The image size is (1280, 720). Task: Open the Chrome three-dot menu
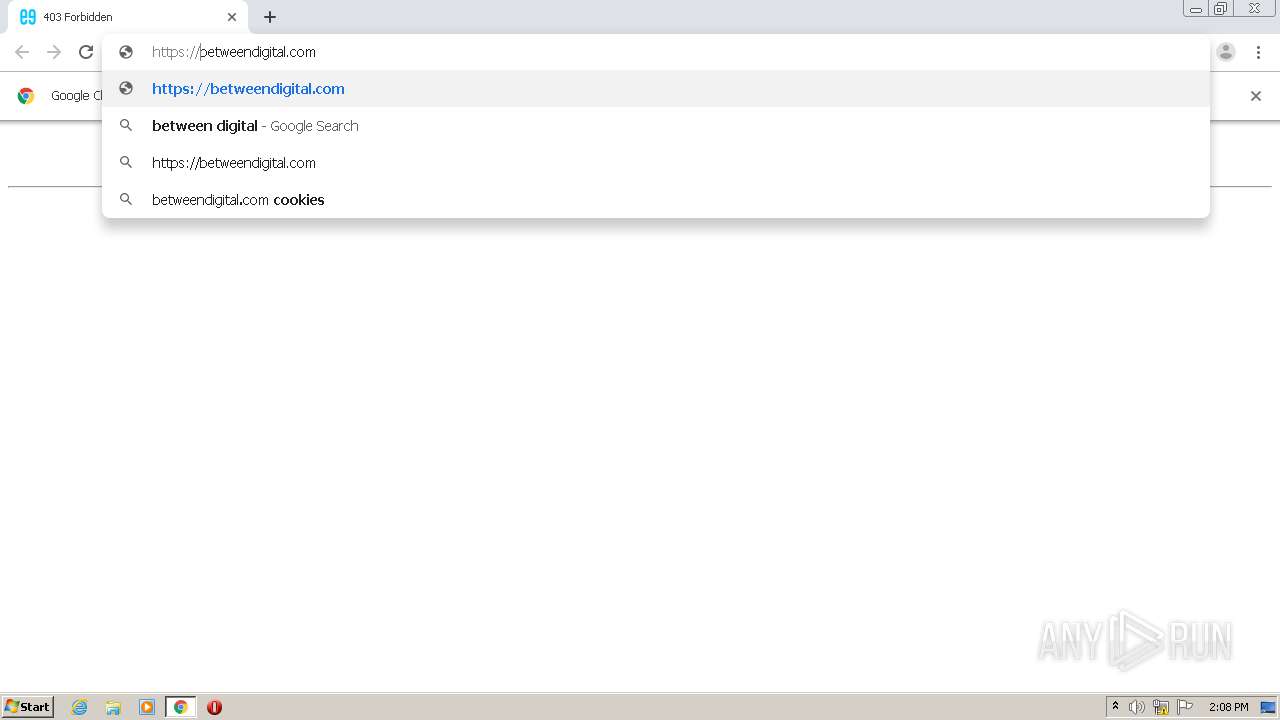coord(1258,52)
